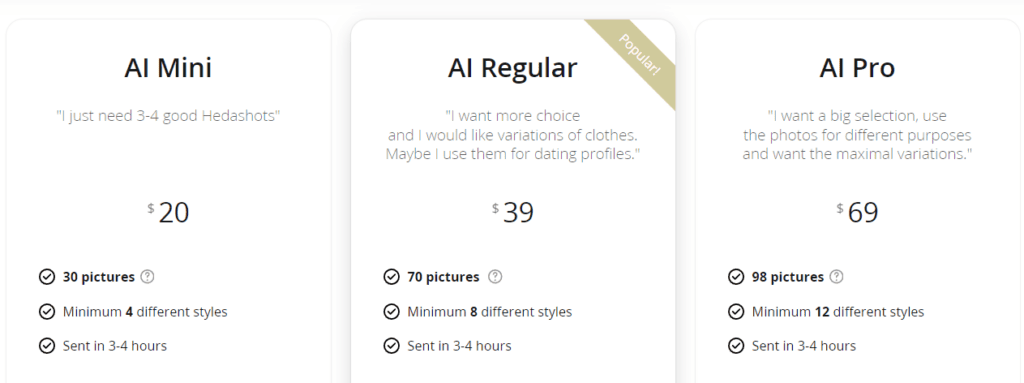Screen dimensions: 1024x383
Task: Click the $39 price on AI Regular
Action: tap(513, 212)
